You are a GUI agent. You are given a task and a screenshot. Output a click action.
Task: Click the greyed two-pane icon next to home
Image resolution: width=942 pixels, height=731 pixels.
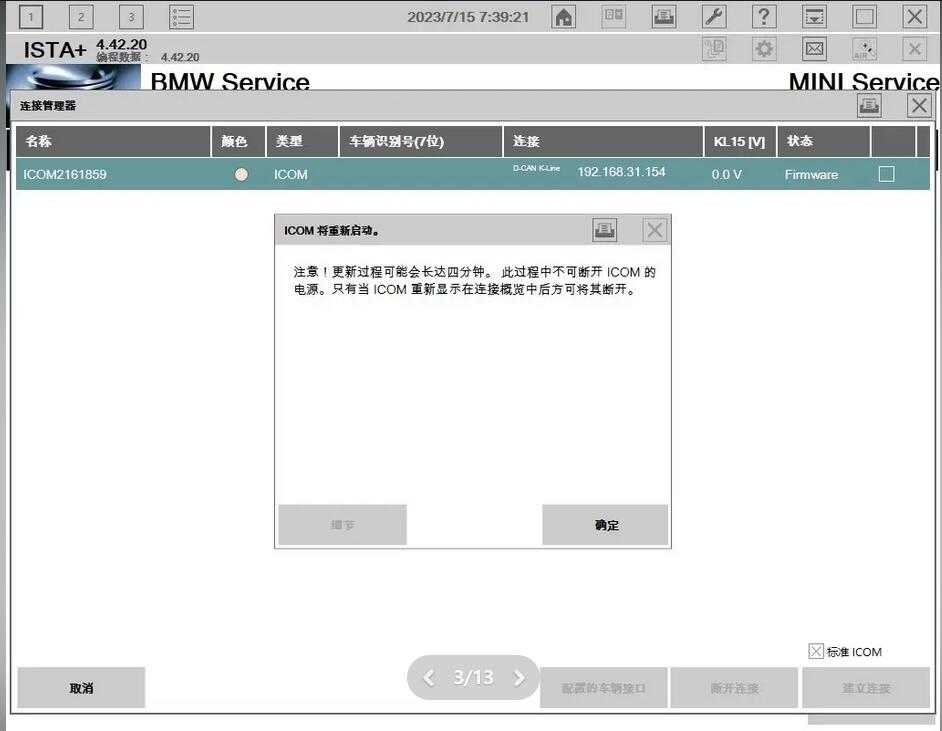[x=613, y=17]
